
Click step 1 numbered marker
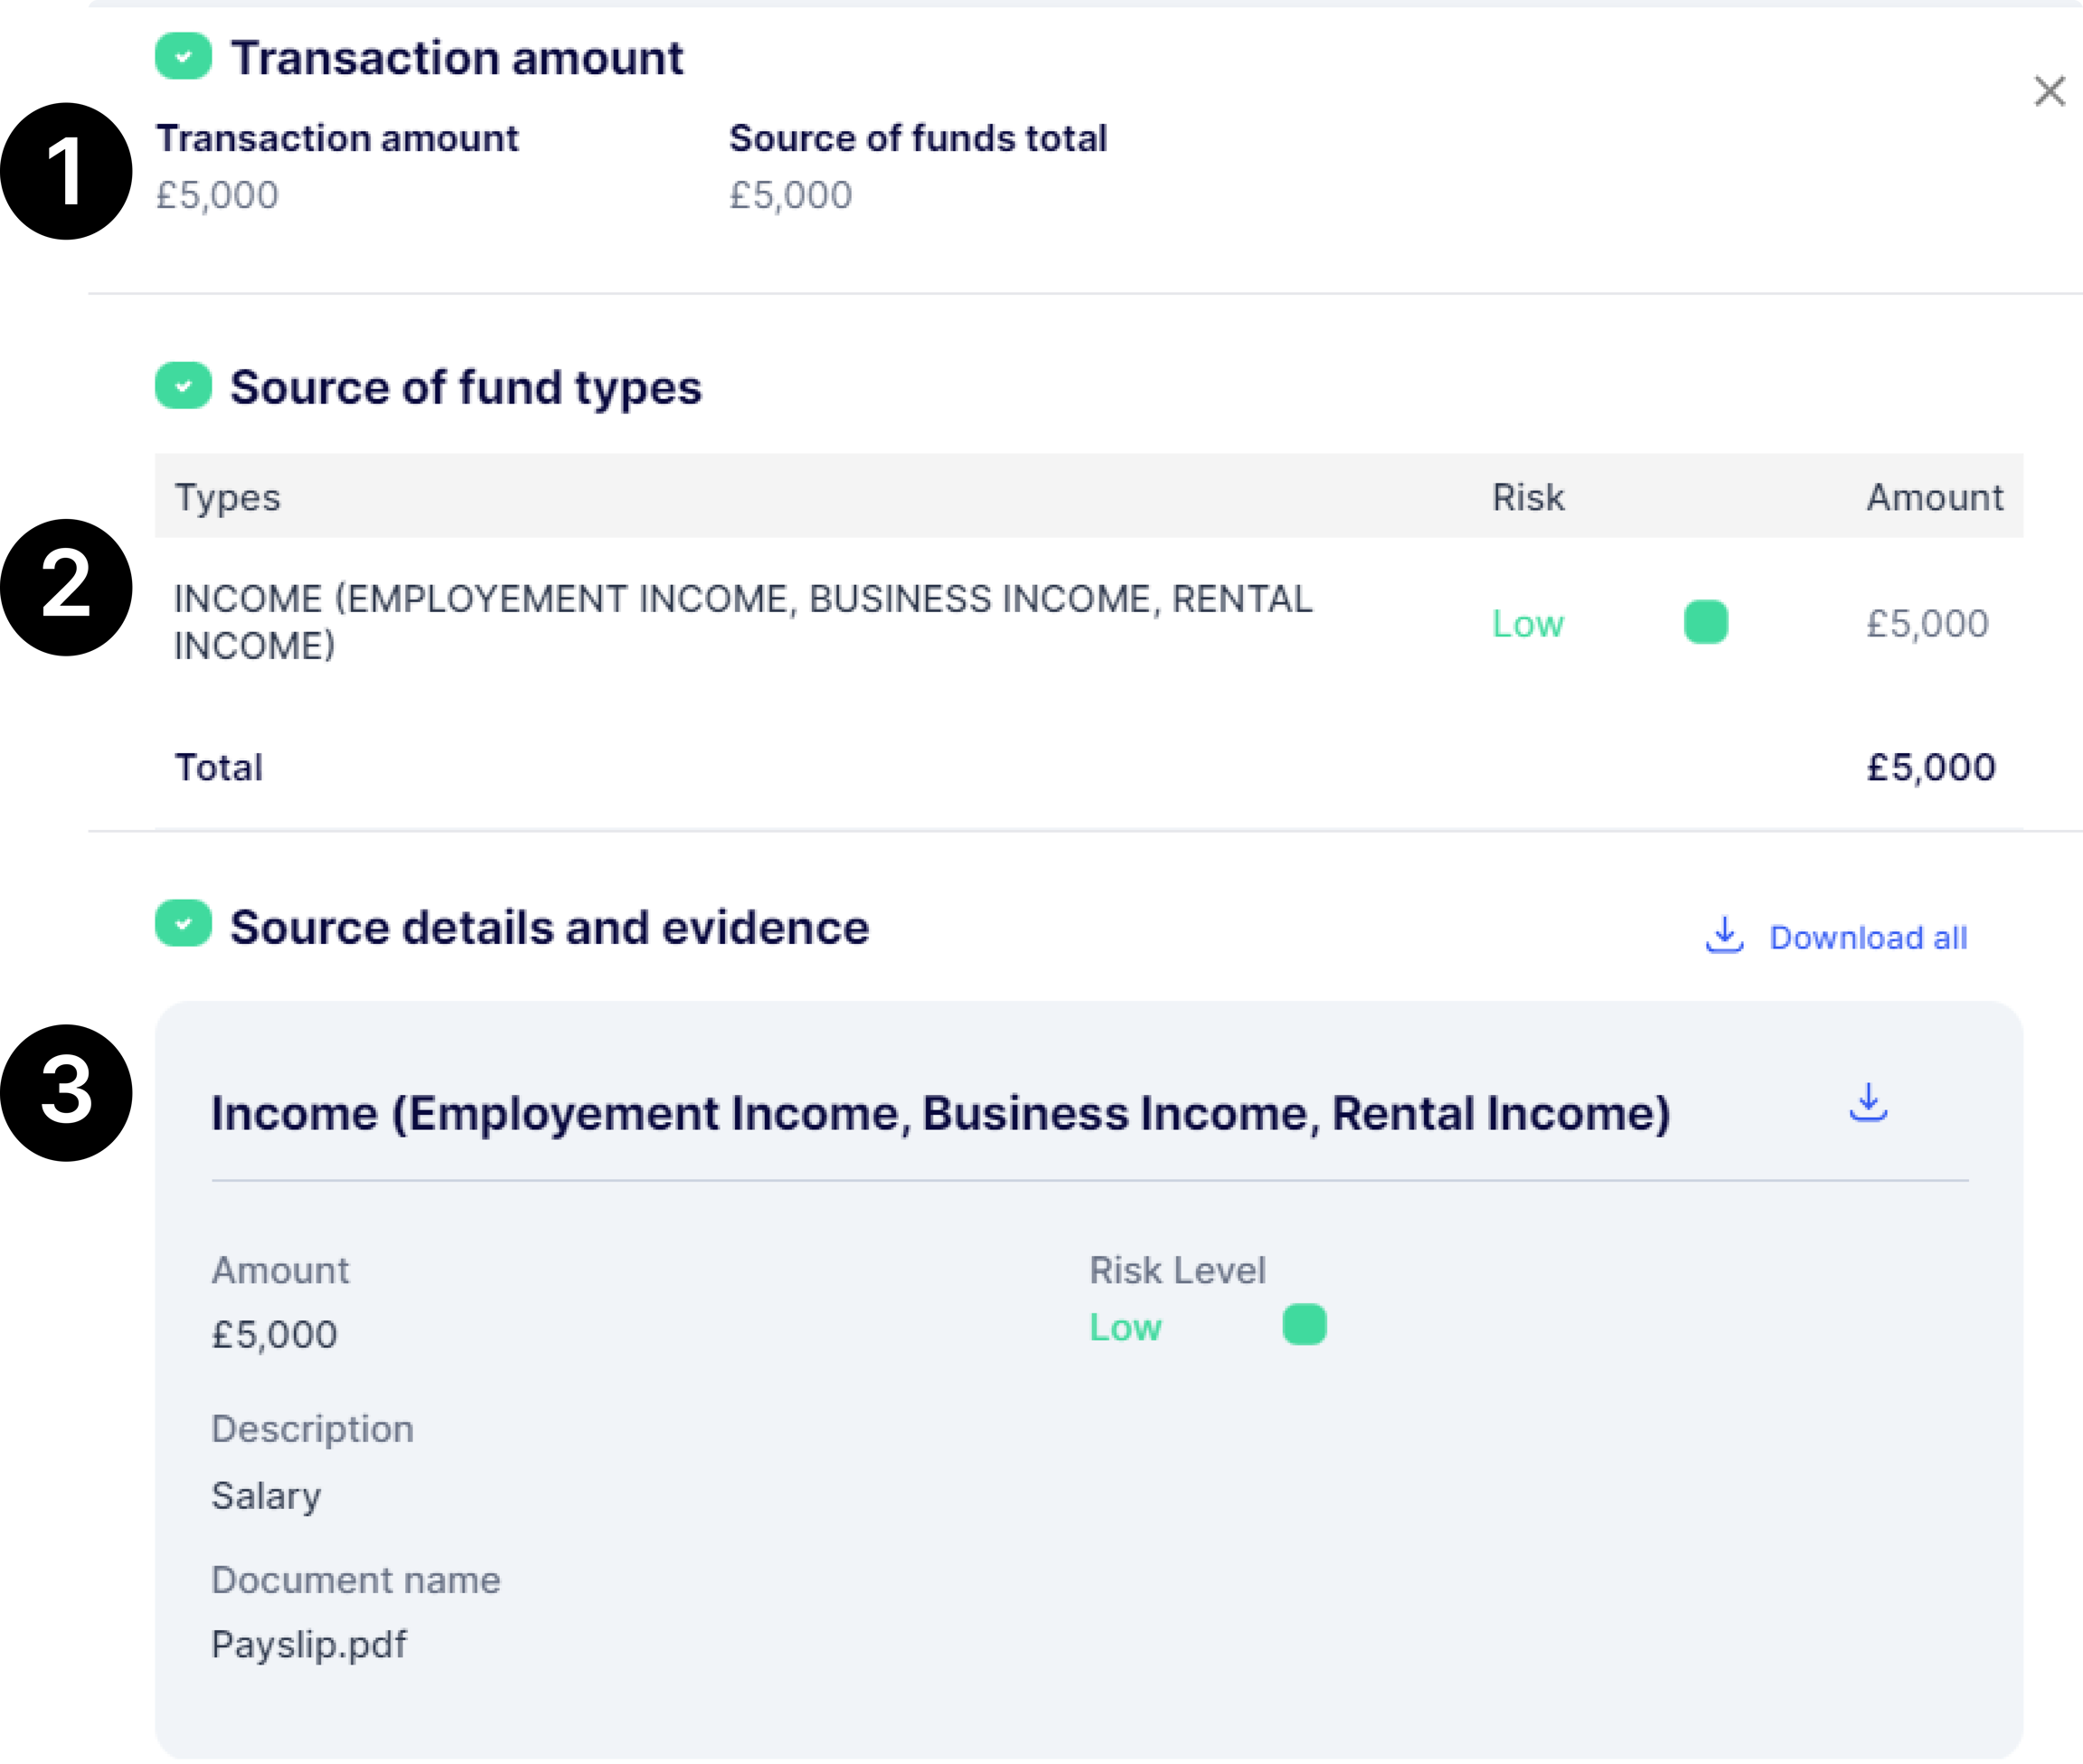pos(66,172)
